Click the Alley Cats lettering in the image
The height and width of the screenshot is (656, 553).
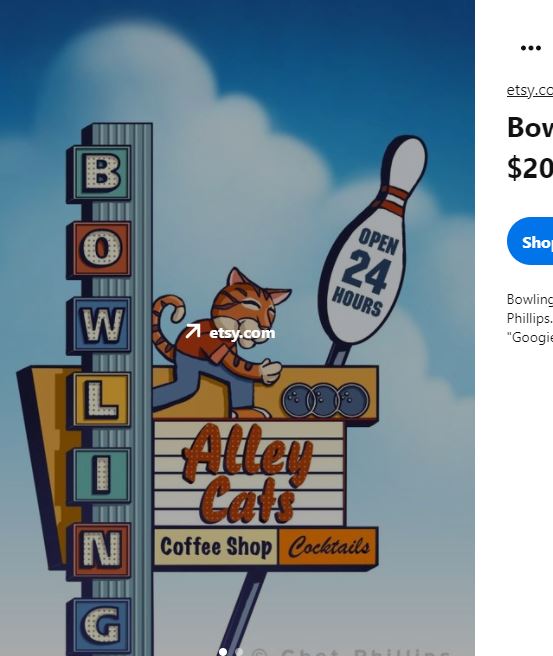click(248, 473)
